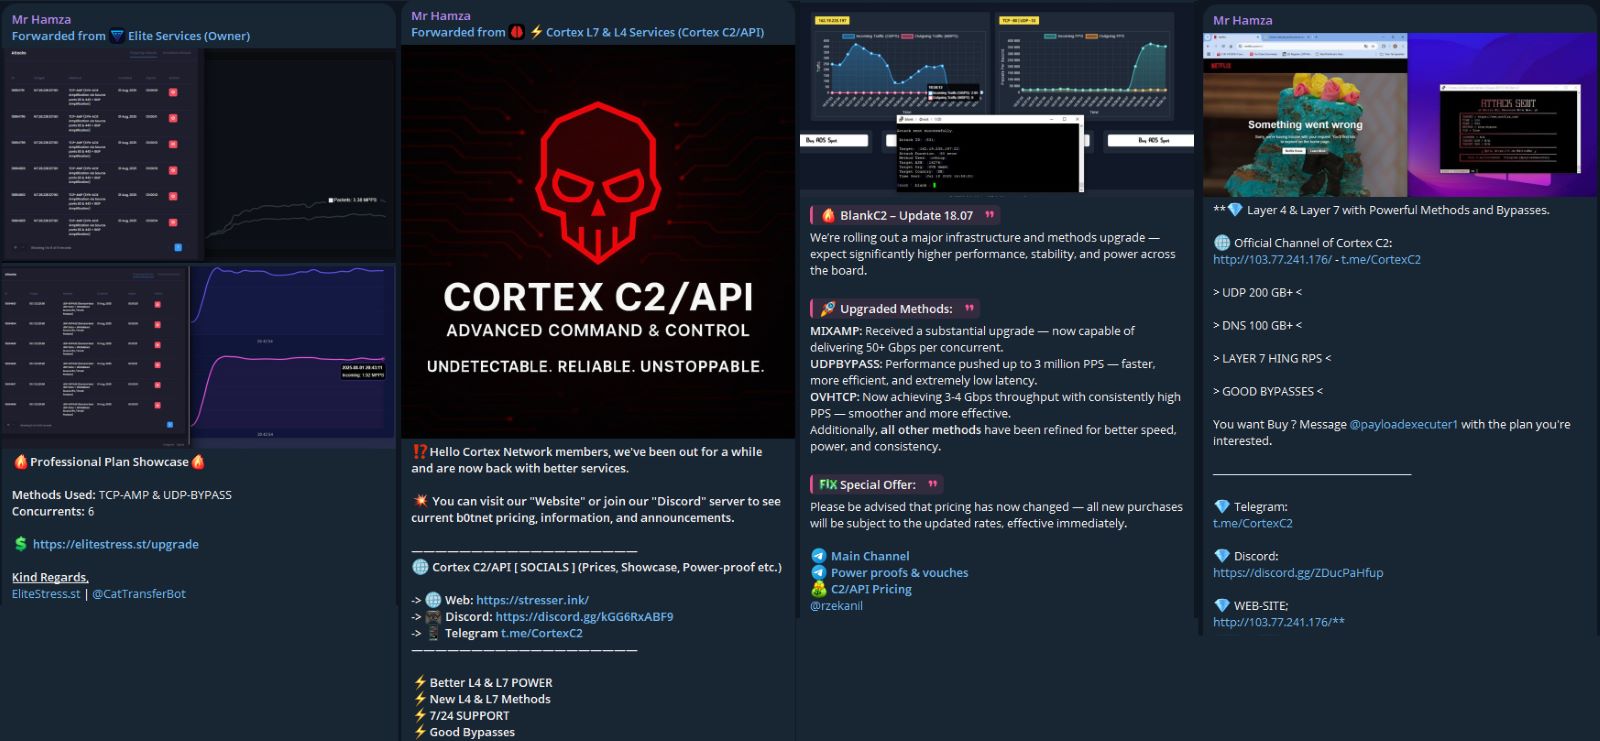Open the screenshot with the purple line graphs

click(199, 354)
